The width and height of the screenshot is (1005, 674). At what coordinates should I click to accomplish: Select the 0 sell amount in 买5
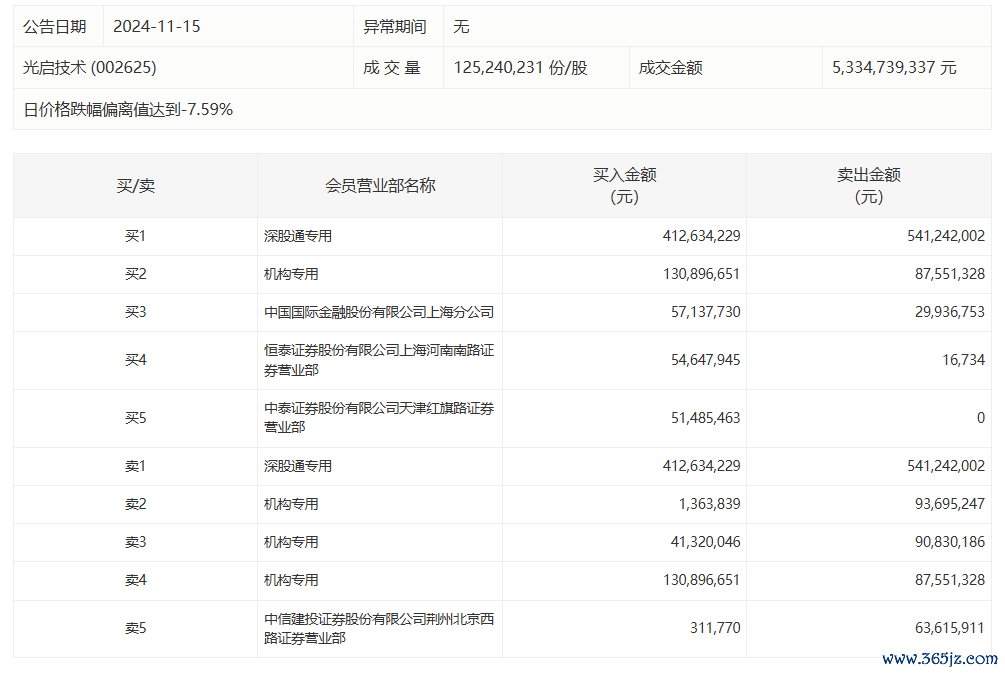point(981,418)
